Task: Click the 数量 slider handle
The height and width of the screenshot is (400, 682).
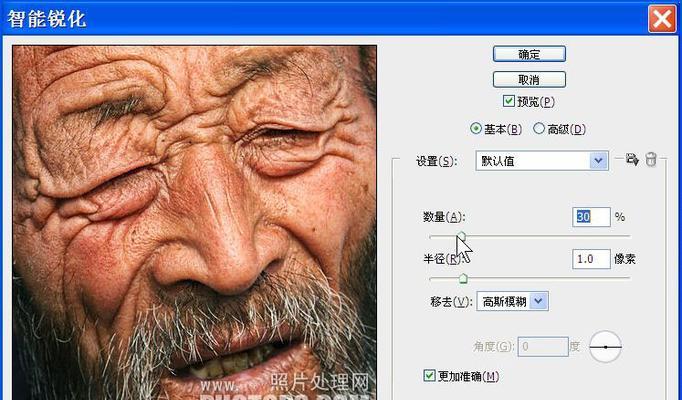Action: (x=461, y=236)
